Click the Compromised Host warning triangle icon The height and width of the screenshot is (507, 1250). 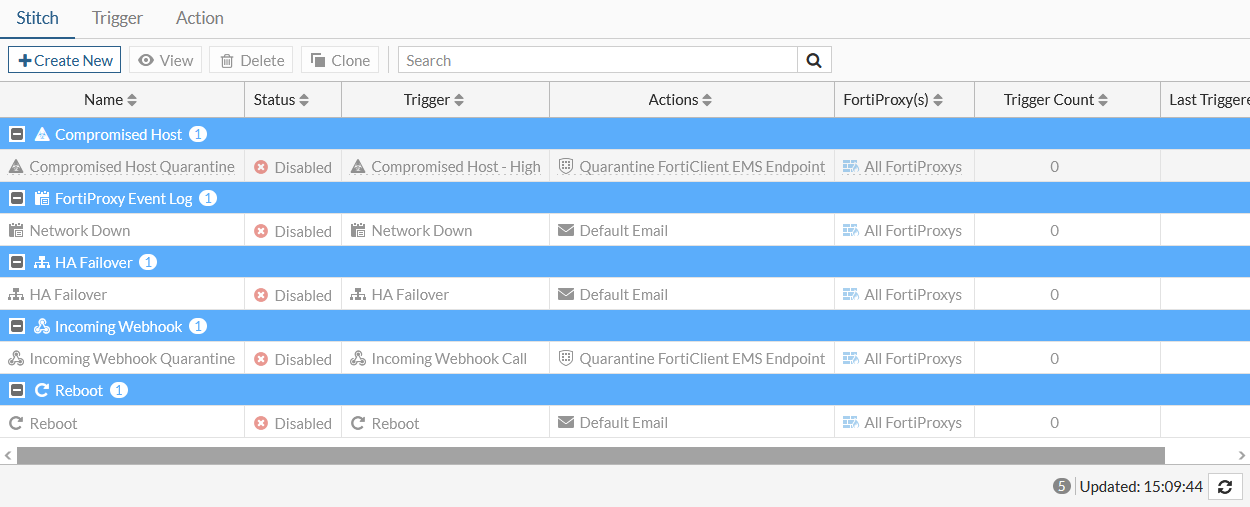coord(42,134)
